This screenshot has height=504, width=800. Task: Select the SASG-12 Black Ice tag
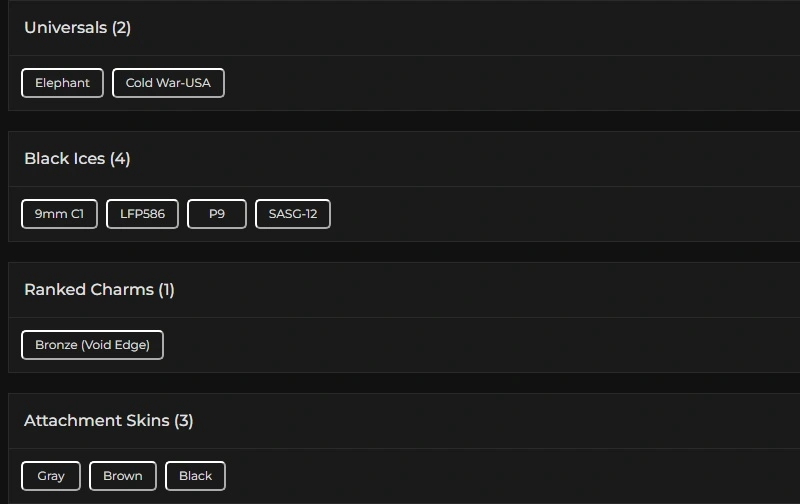click(x=292, y=214)
